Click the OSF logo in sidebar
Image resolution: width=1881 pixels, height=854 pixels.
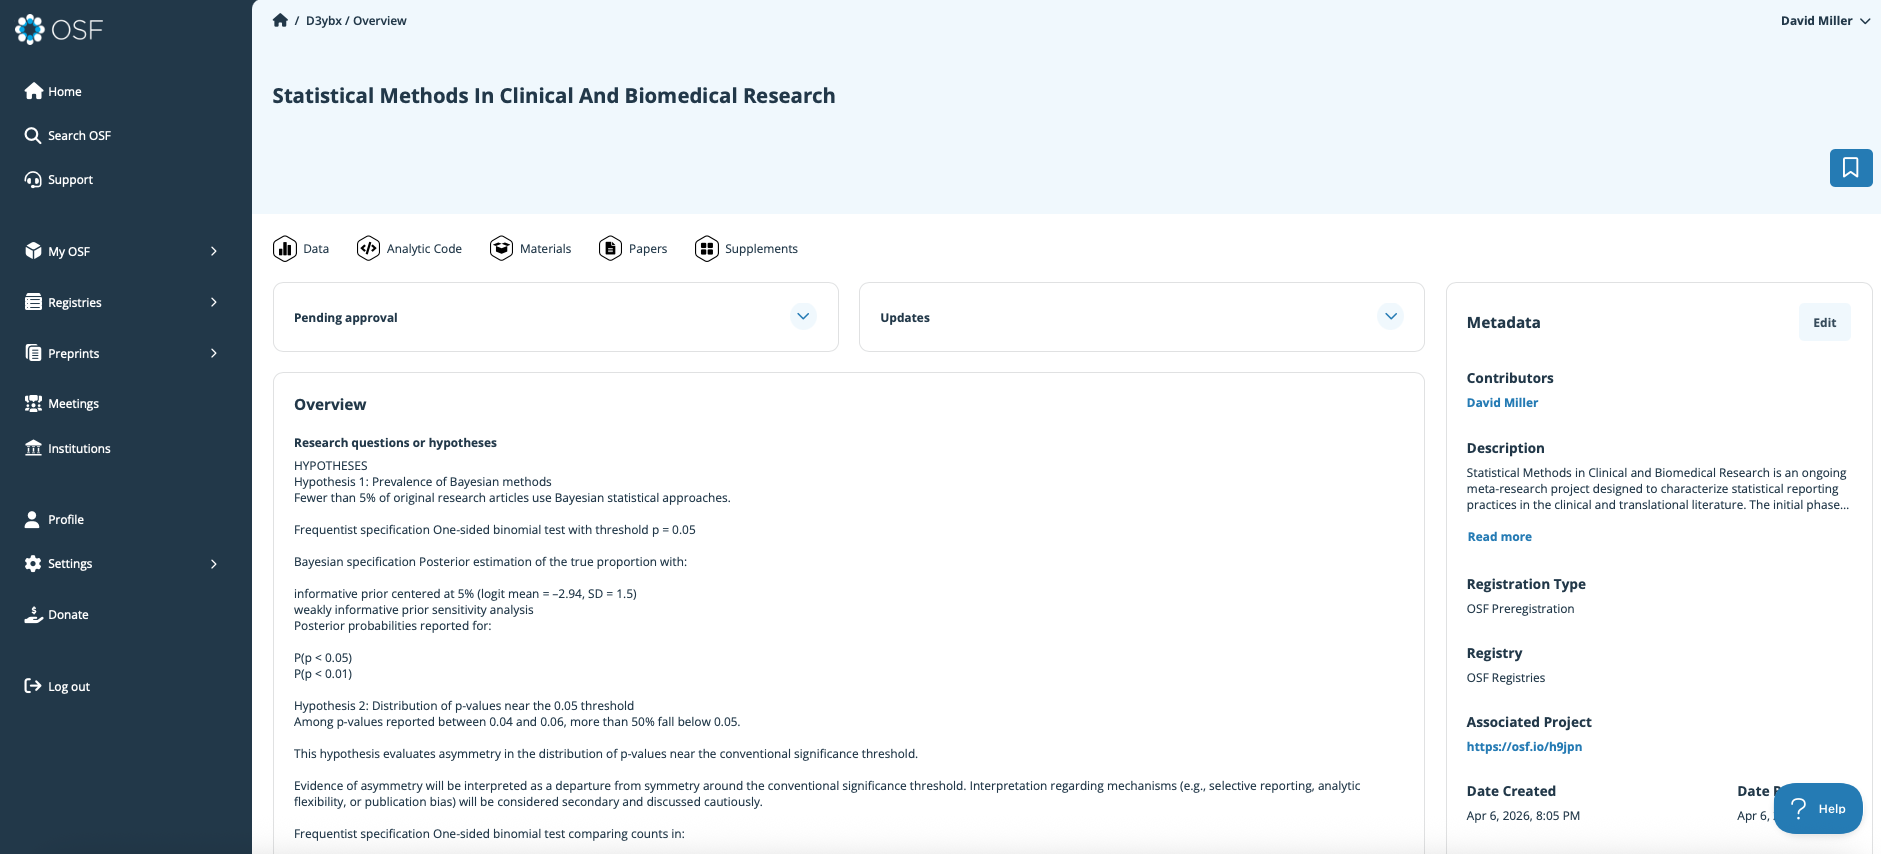[x=59, y=30]
